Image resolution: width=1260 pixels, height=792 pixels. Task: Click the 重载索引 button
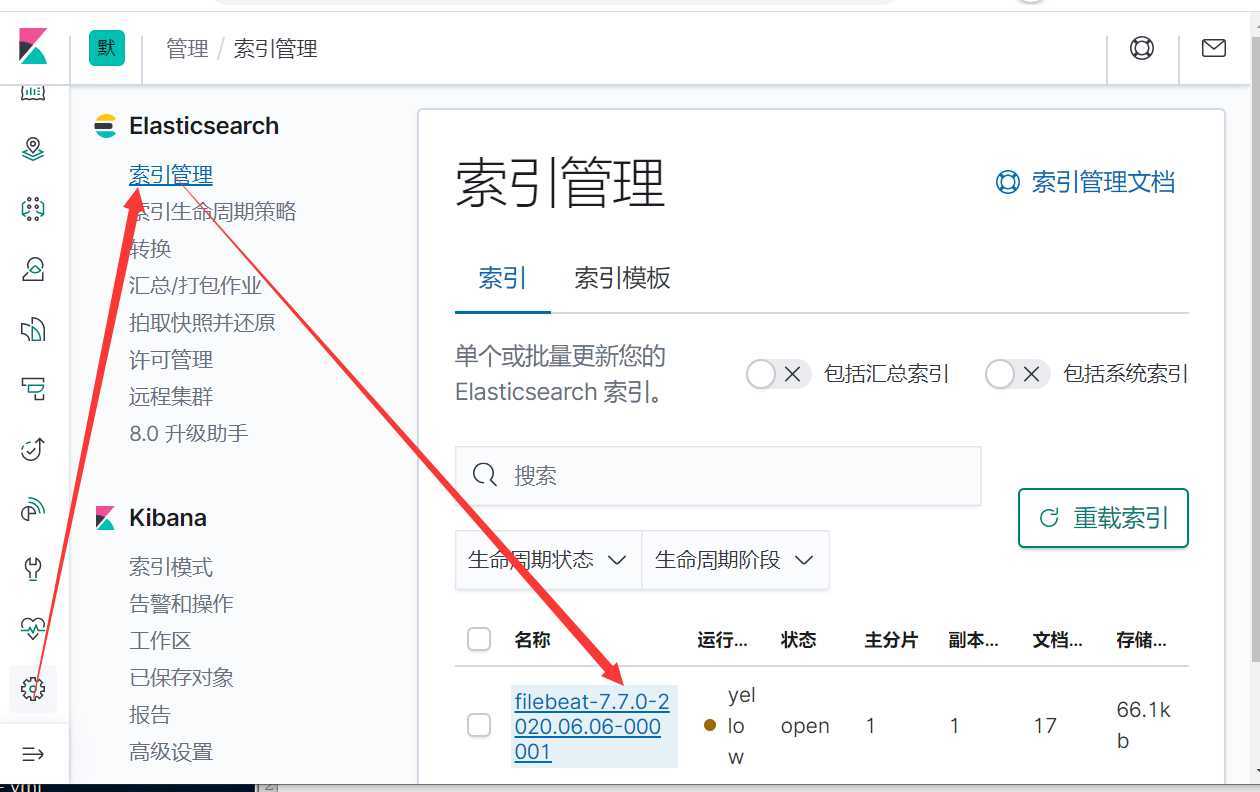point(1103,518)
